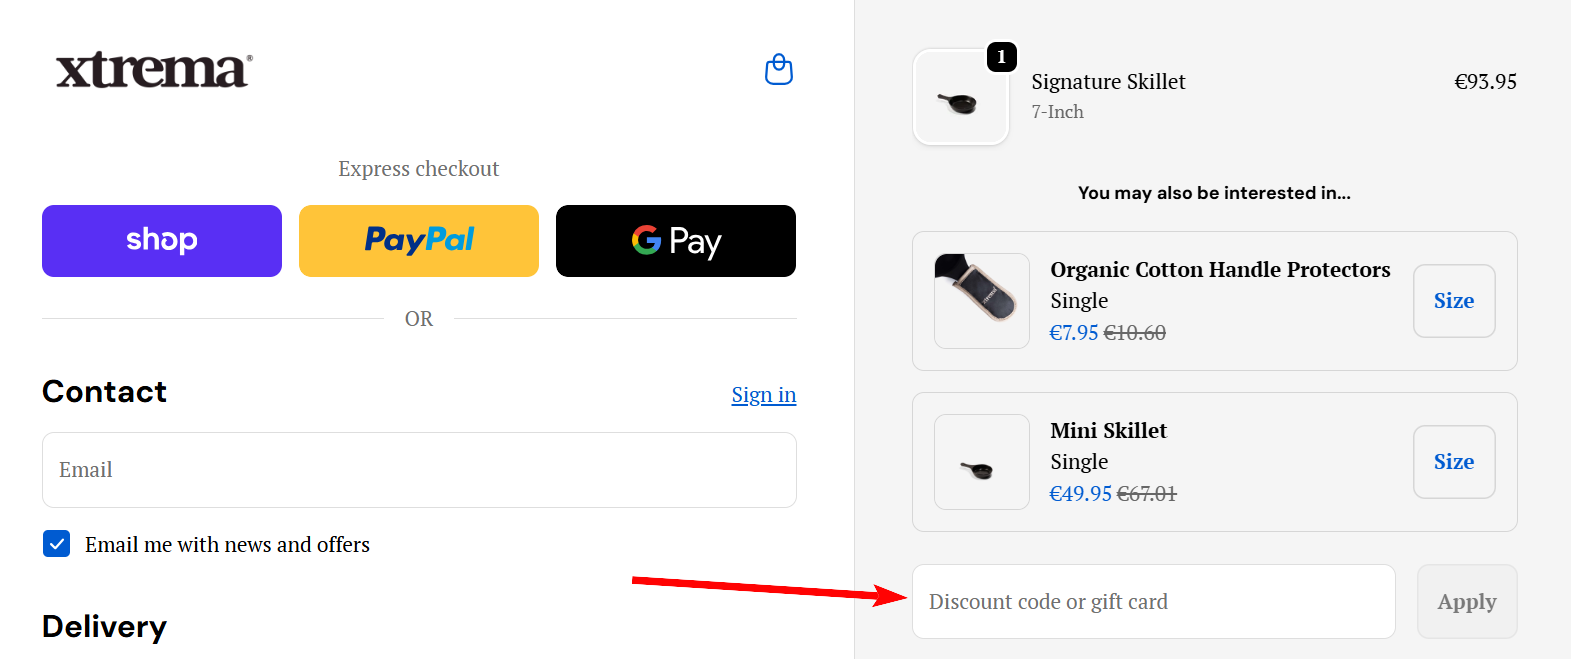Expand the Mini Skillet size chooser
Screen dimensions: 1571x659
click(1454, 462)
